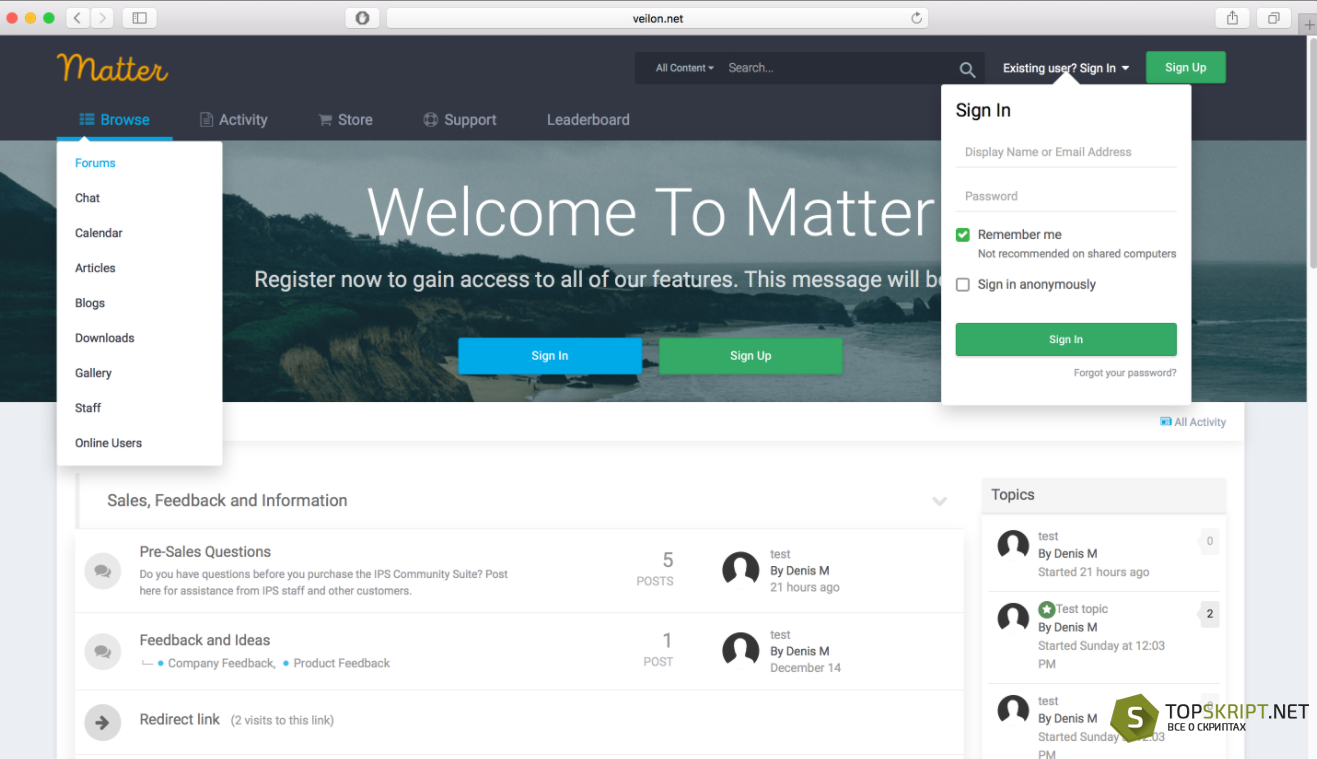
Task: Click avatar beside 'Started 21 hours ago' topic
Action: point(1013,546)
